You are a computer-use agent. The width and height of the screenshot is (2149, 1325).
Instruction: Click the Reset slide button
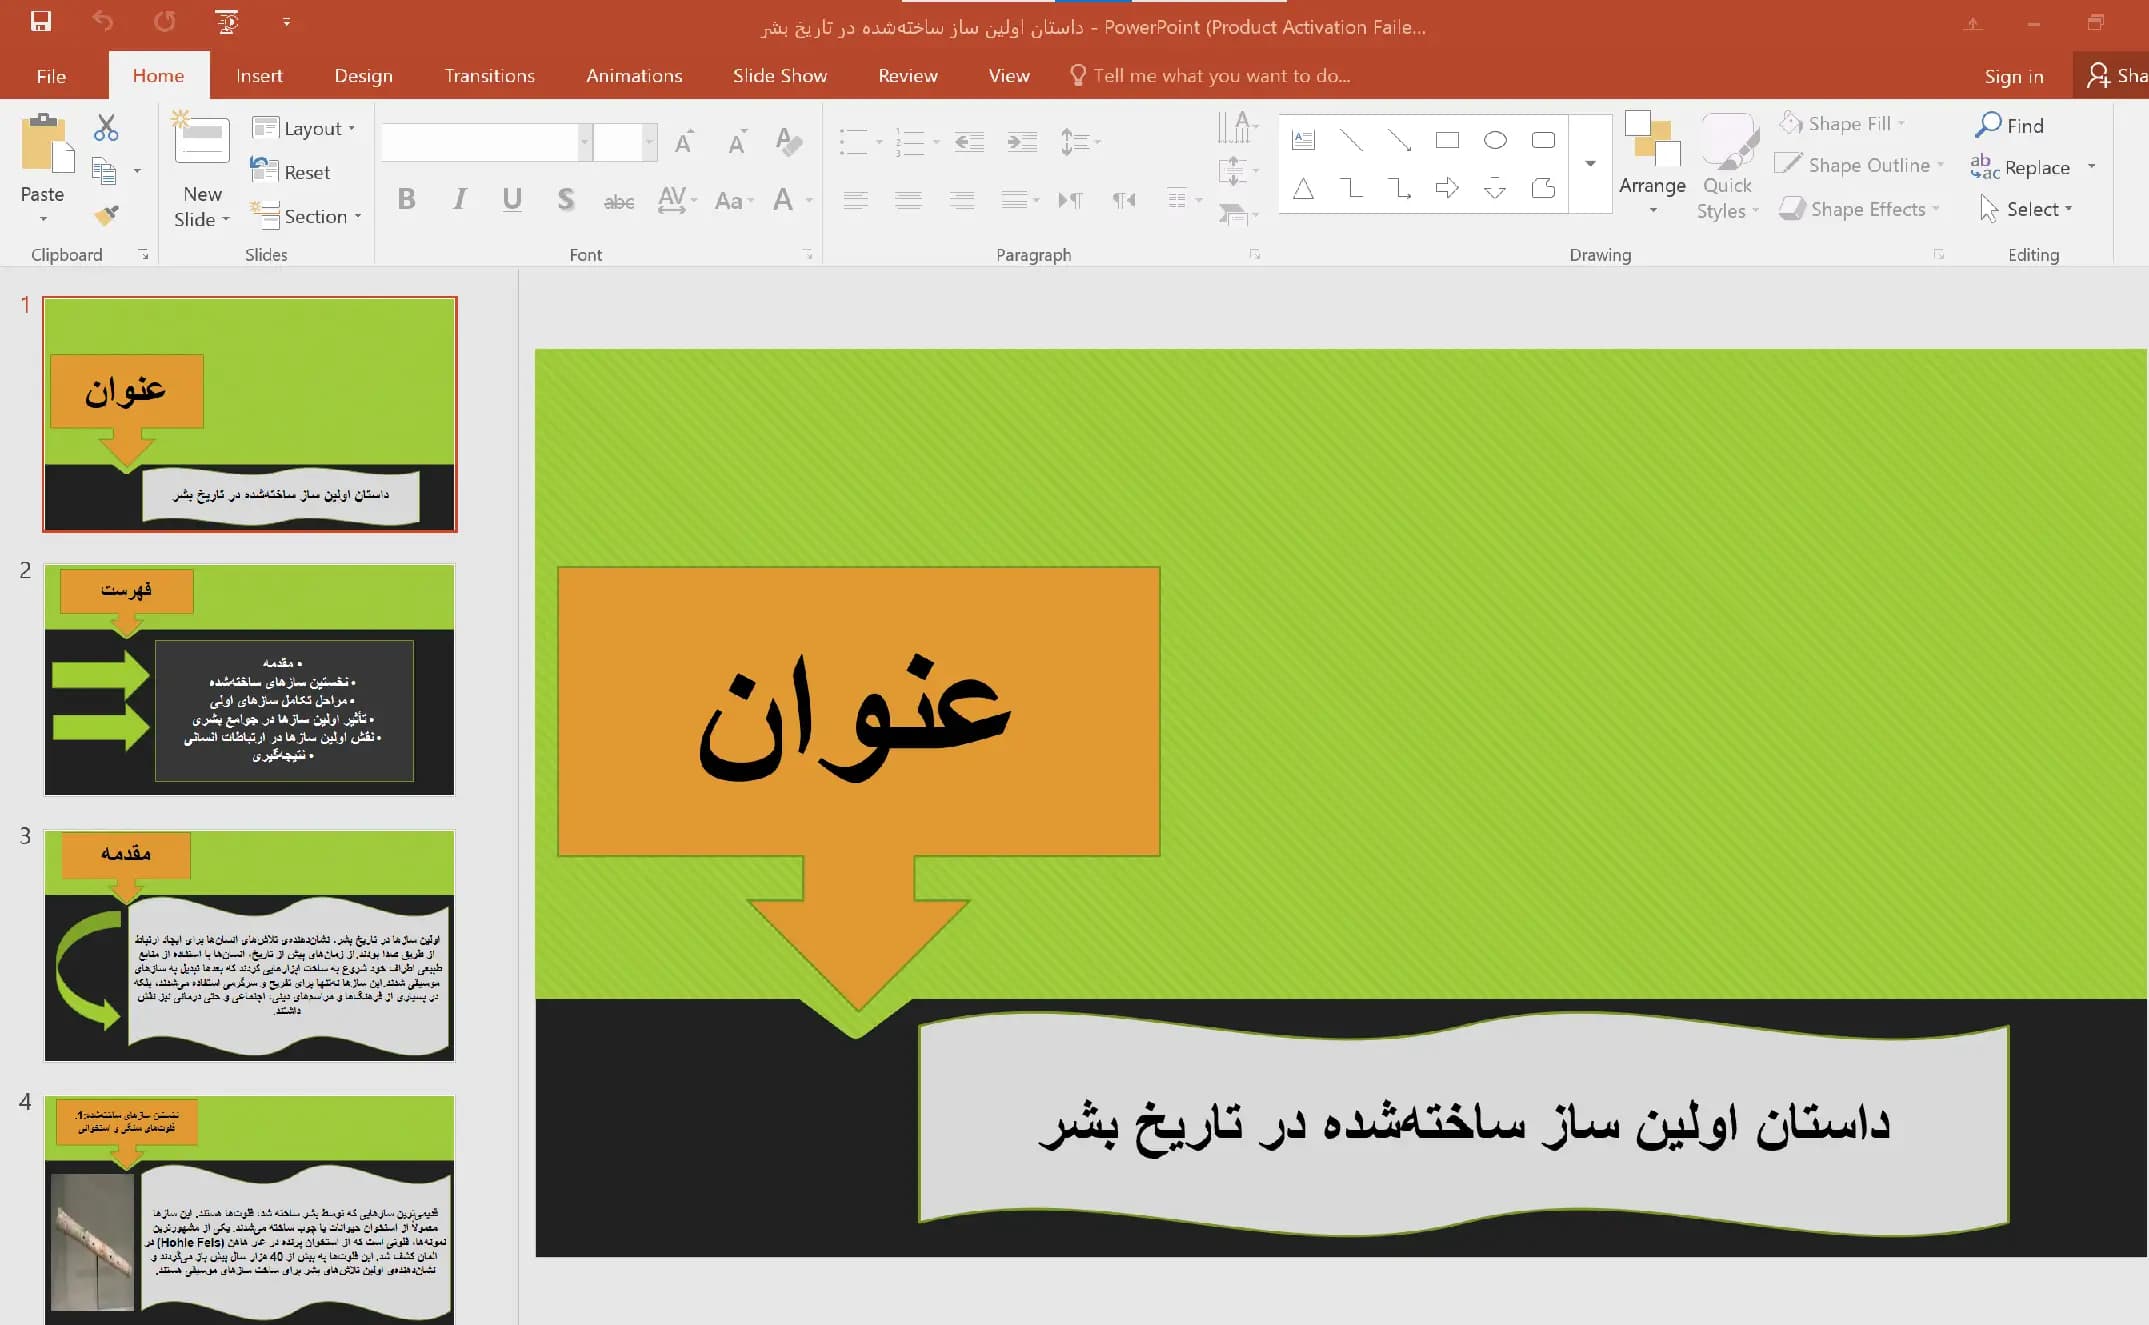click(291, 172)
